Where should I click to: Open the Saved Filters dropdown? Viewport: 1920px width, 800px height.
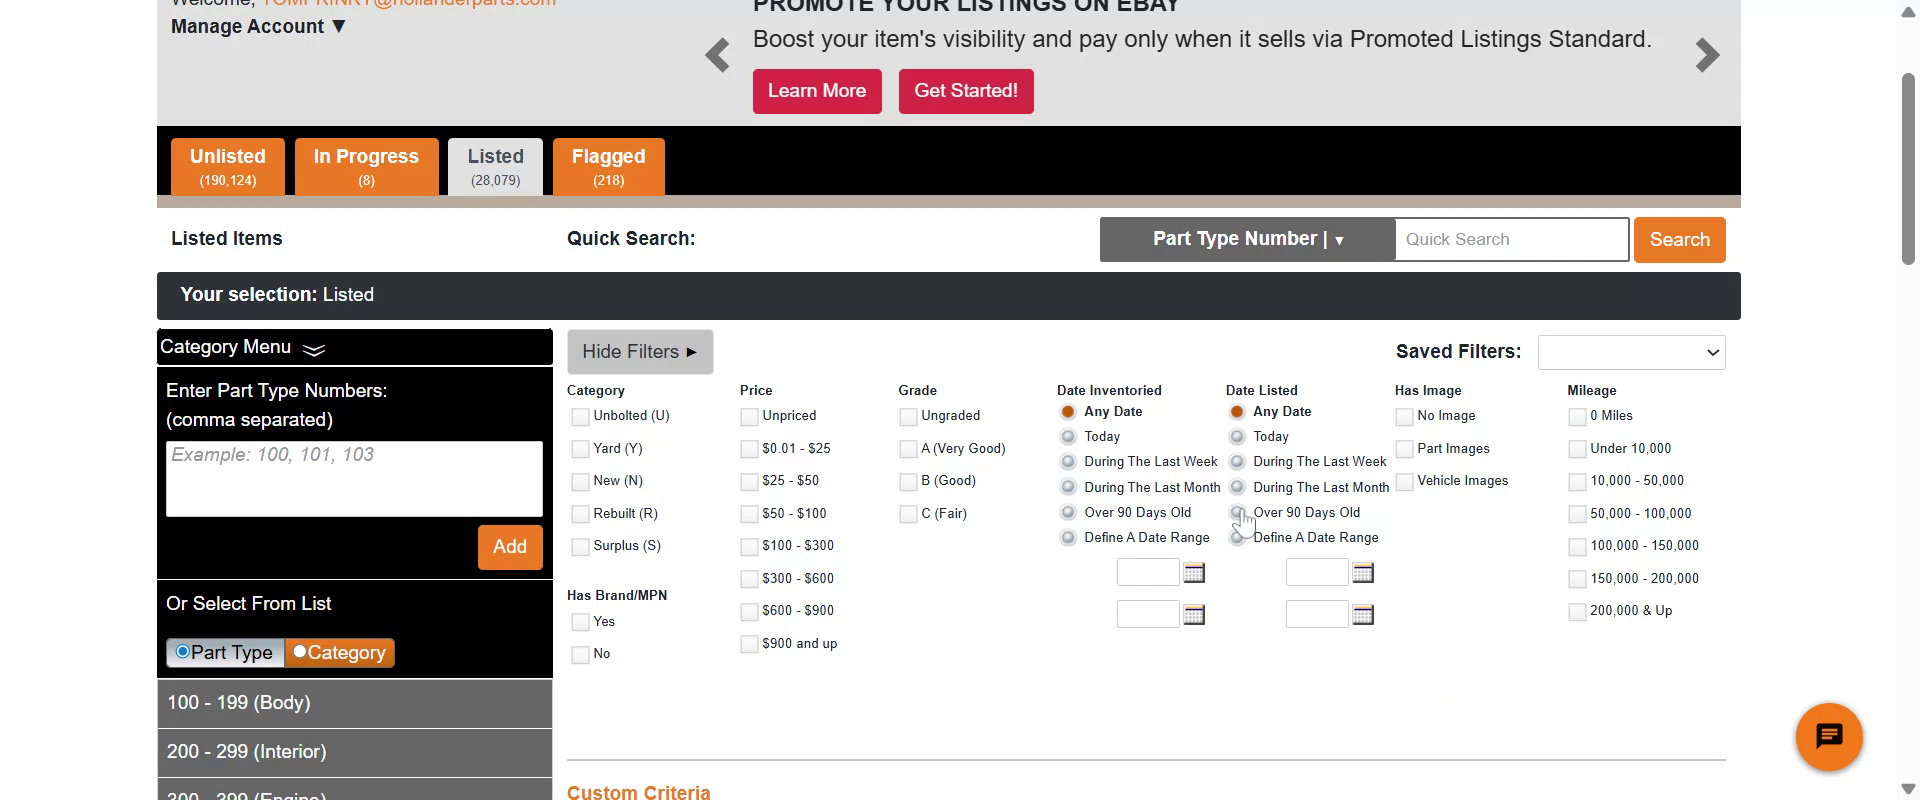coord(1631,352)
